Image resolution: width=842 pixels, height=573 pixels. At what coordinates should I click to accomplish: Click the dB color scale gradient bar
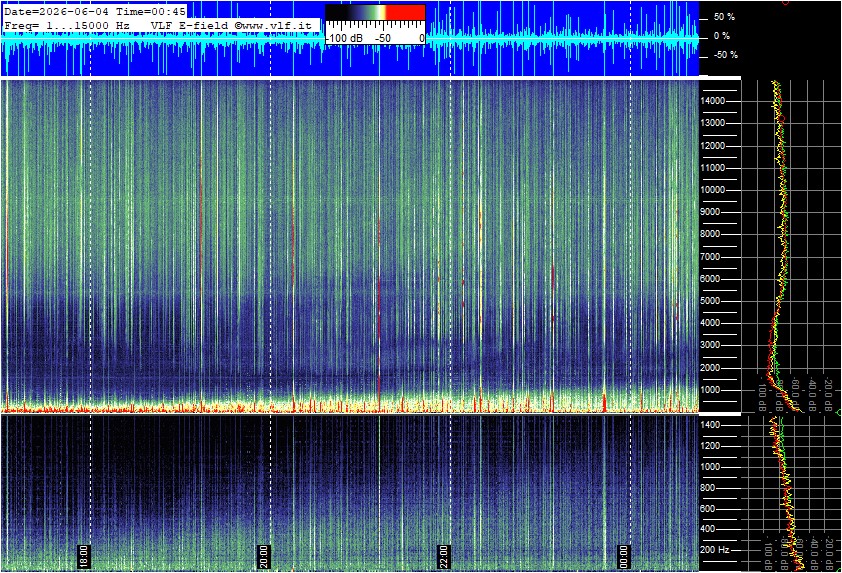375,13
